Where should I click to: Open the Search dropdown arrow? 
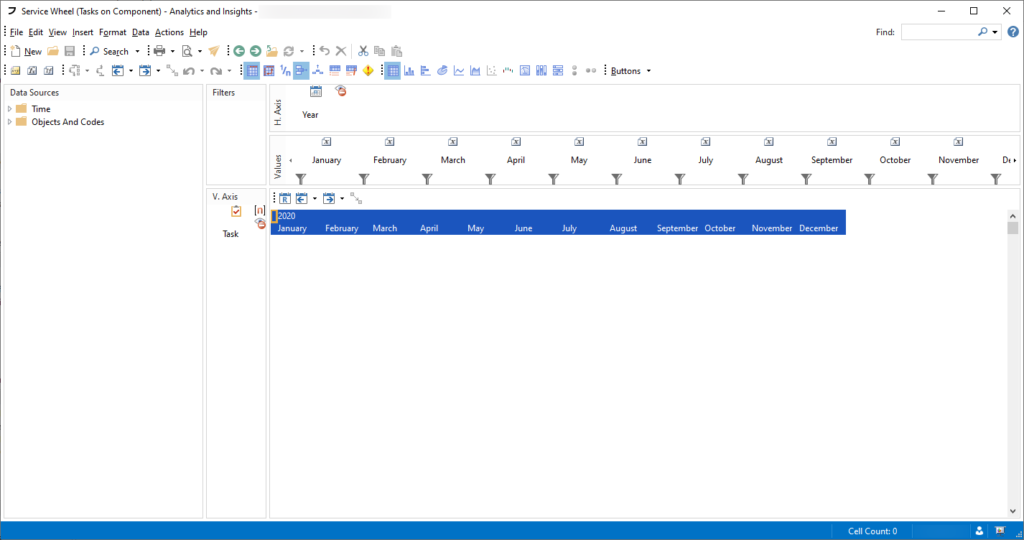coord(137,51)
